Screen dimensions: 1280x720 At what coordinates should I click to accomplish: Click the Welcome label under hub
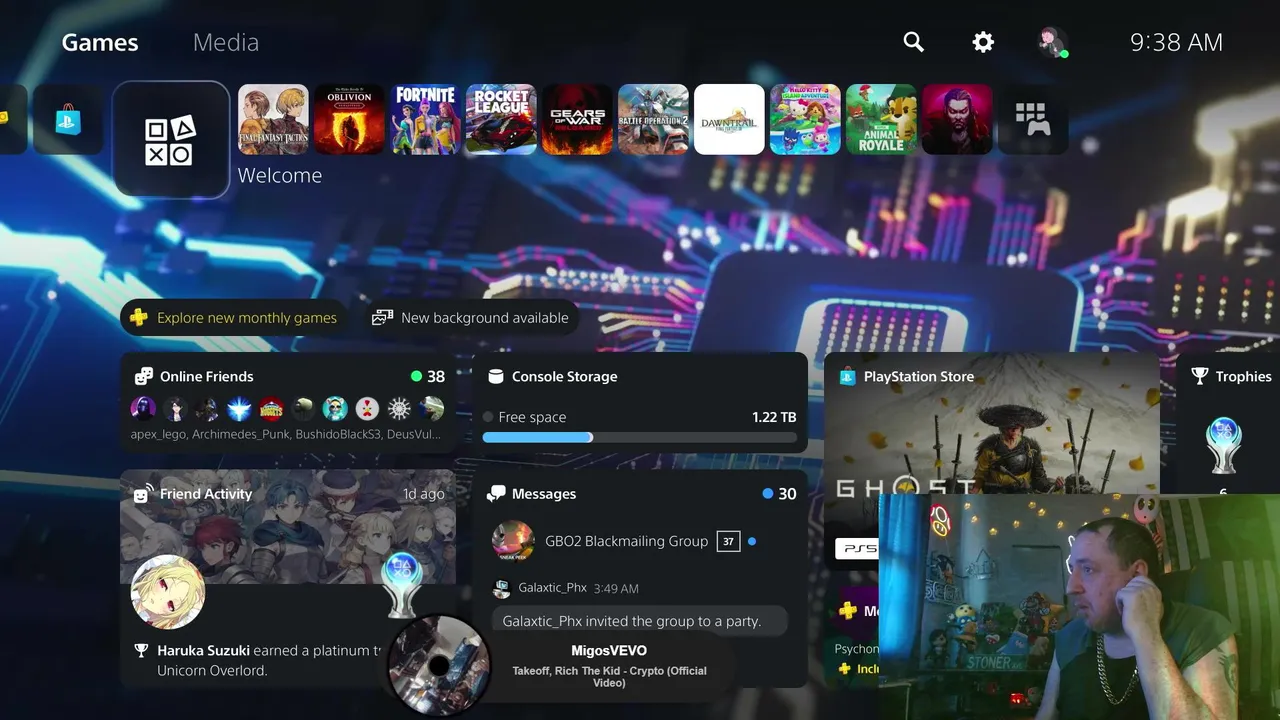pos(280,175)
